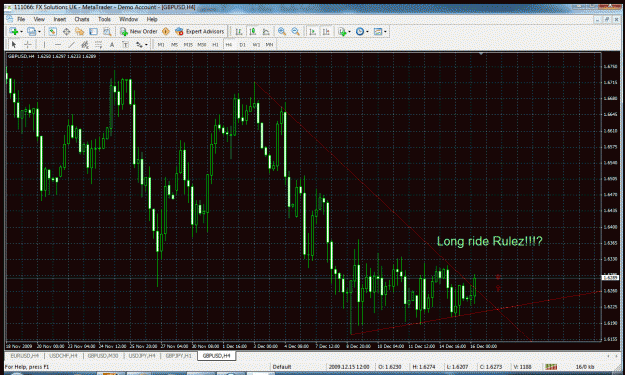Open the Insert menu
625x375 pixels.
(60, 19)
